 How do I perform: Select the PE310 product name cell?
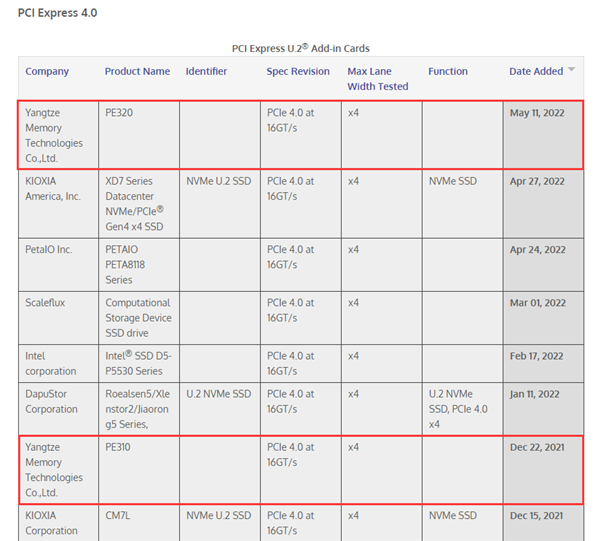(119, 447)
